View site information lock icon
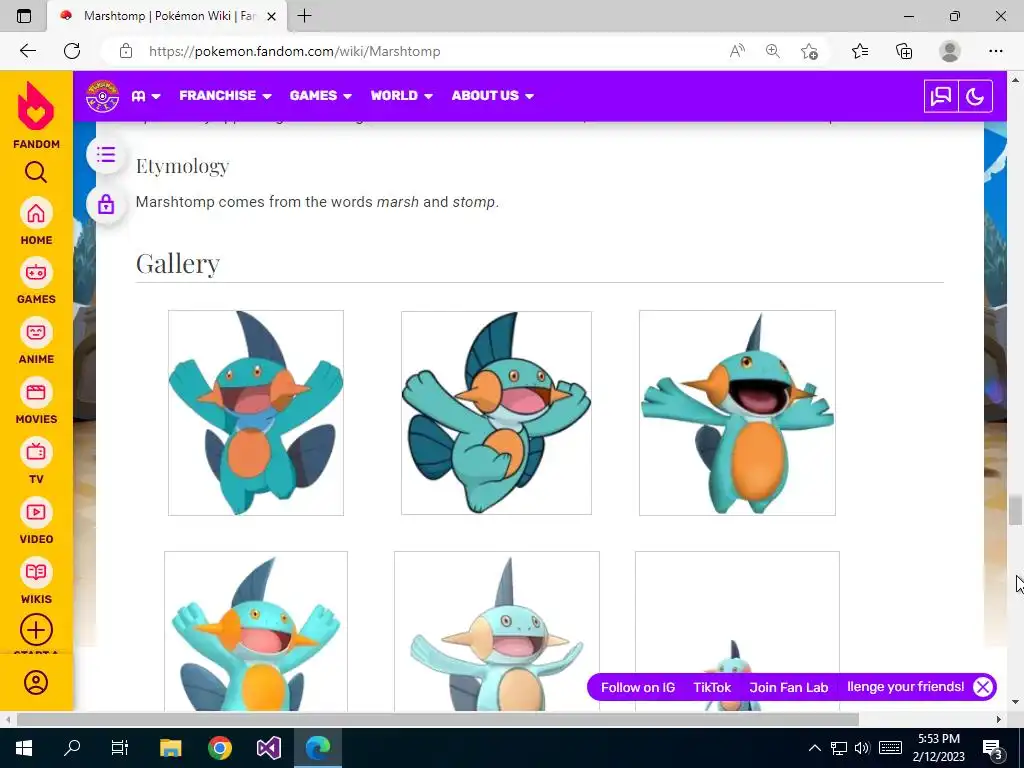Image resolution: width=1024 pixels, height=768 pixels. [x=126, y=51]
